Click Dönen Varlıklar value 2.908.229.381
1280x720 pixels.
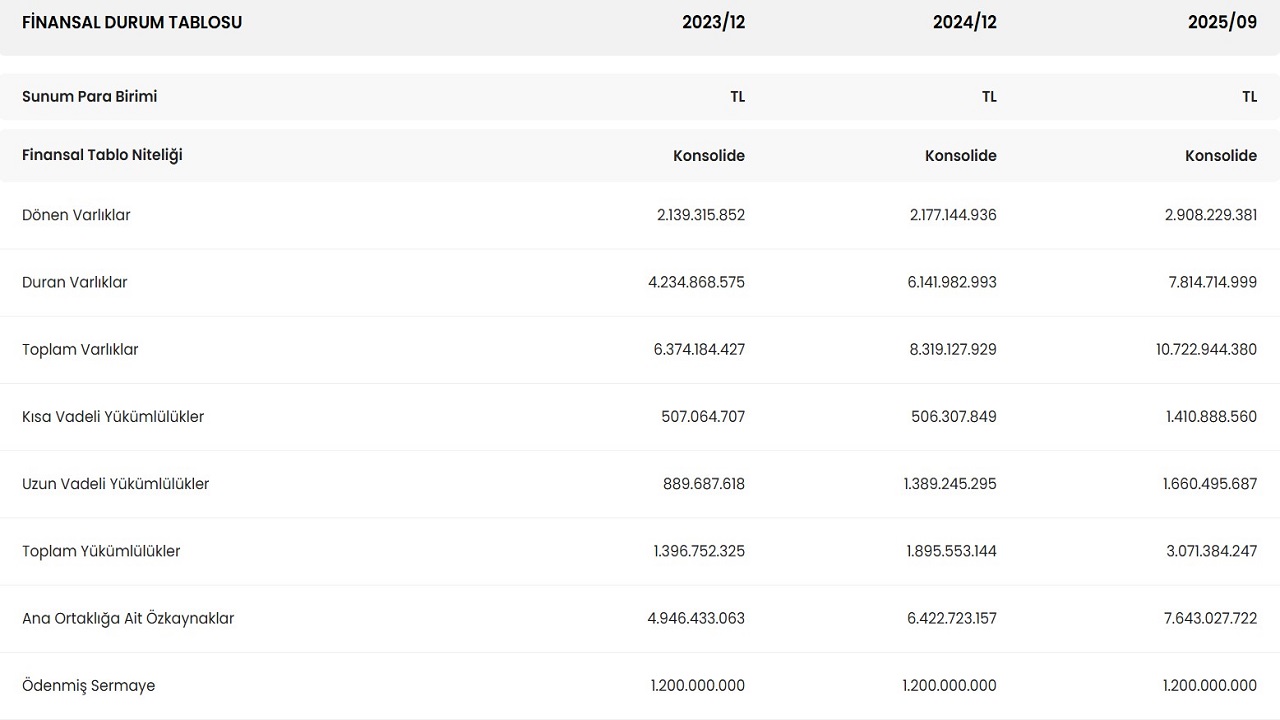[x=1211, y=215]
